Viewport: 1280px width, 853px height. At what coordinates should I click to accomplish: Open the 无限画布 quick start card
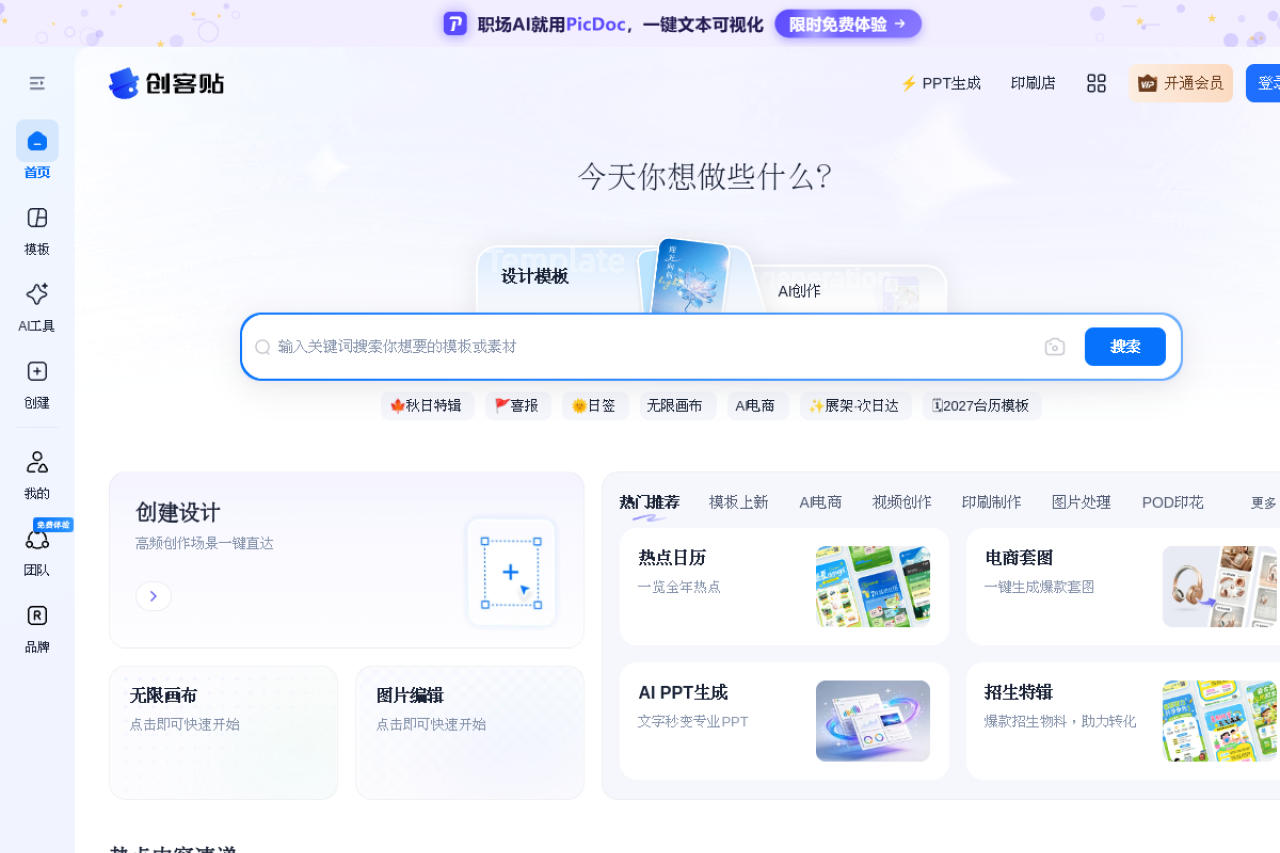click(x=223, y=733)
